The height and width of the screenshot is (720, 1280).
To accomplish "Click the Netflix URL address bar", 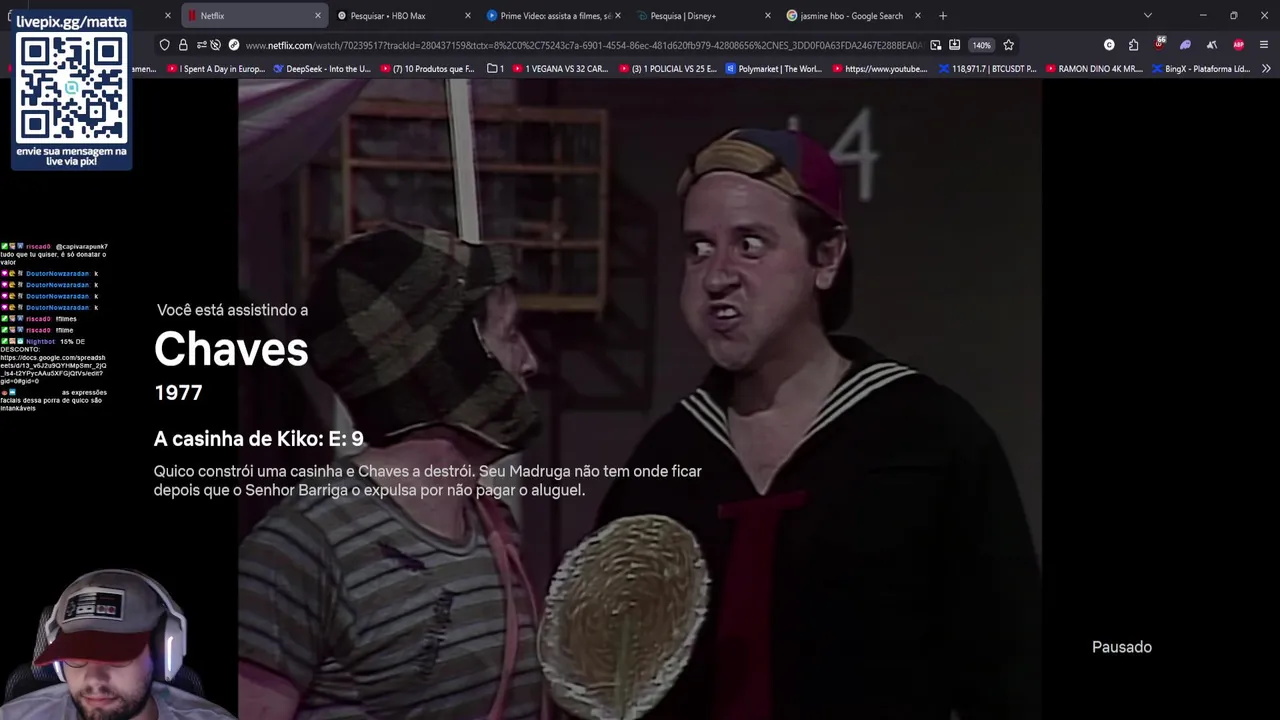I will (583, 45).
